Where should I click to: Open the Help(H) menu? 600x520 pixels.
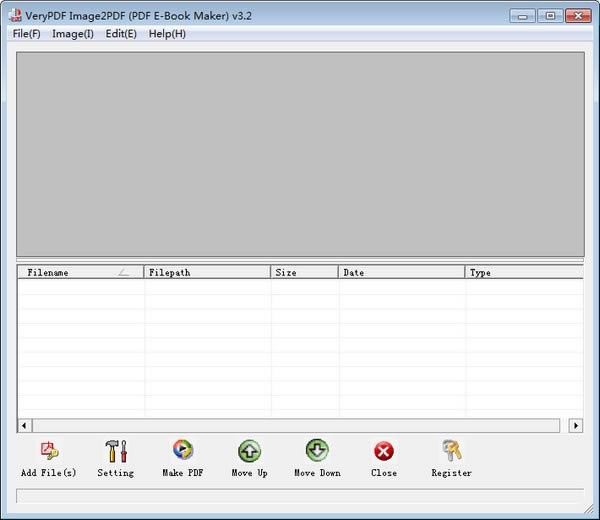point(167,34)
